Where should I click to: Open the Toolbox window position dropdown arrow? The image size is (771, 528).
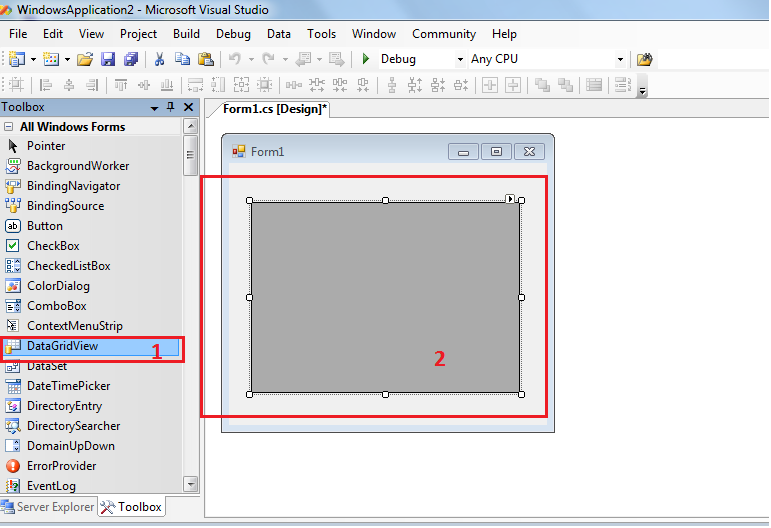[x=155, y=108]
